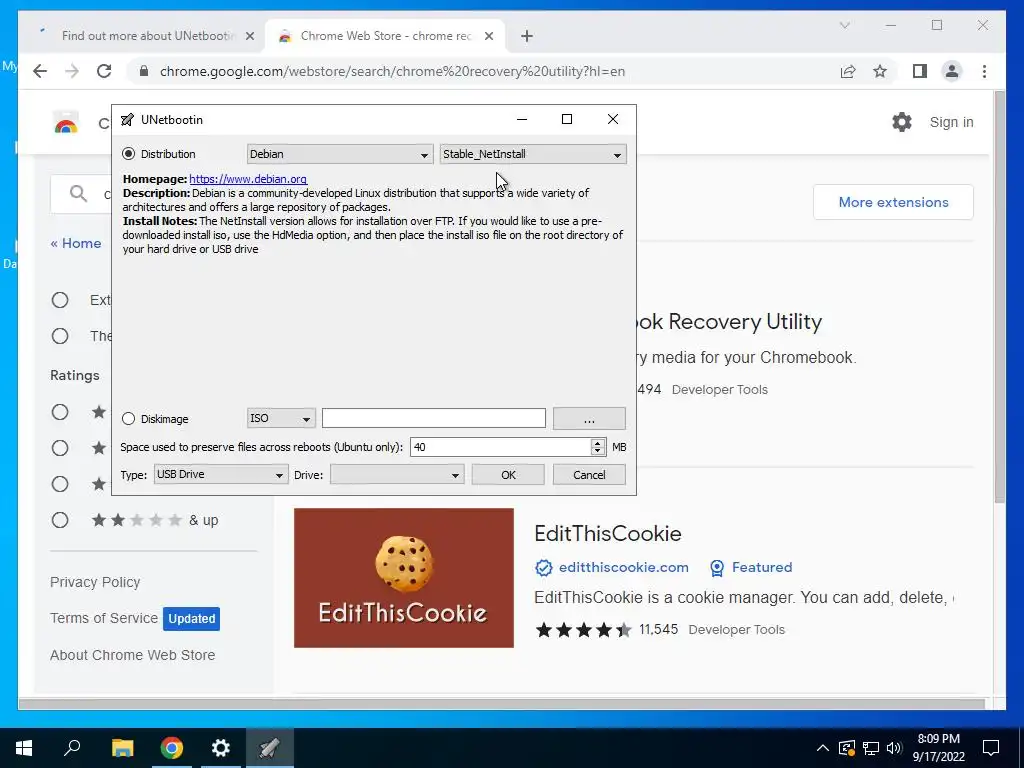This screenshot has width=1024, height=768.
Task: Select the 2 stars & up rating filter
Action: tap(60, 520)
